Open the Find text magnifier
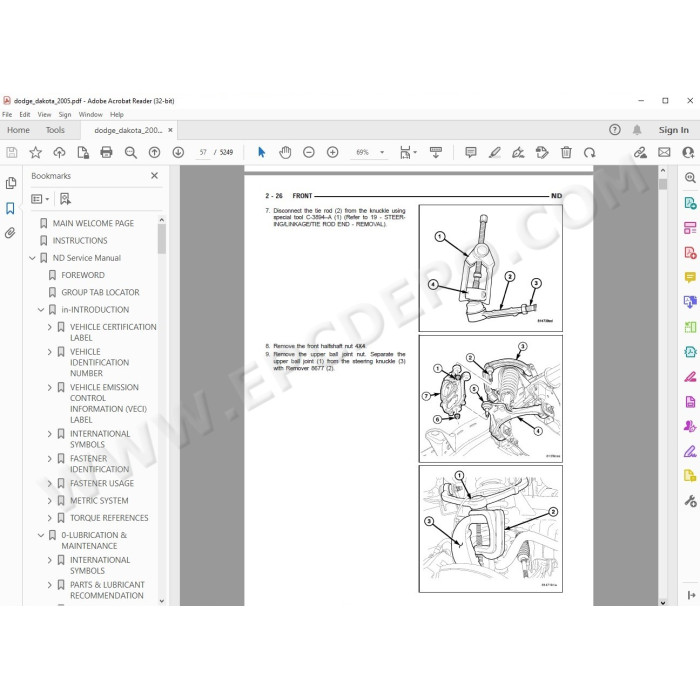The image size is (700, 700). pyautogui.click(x=130, y=153)
